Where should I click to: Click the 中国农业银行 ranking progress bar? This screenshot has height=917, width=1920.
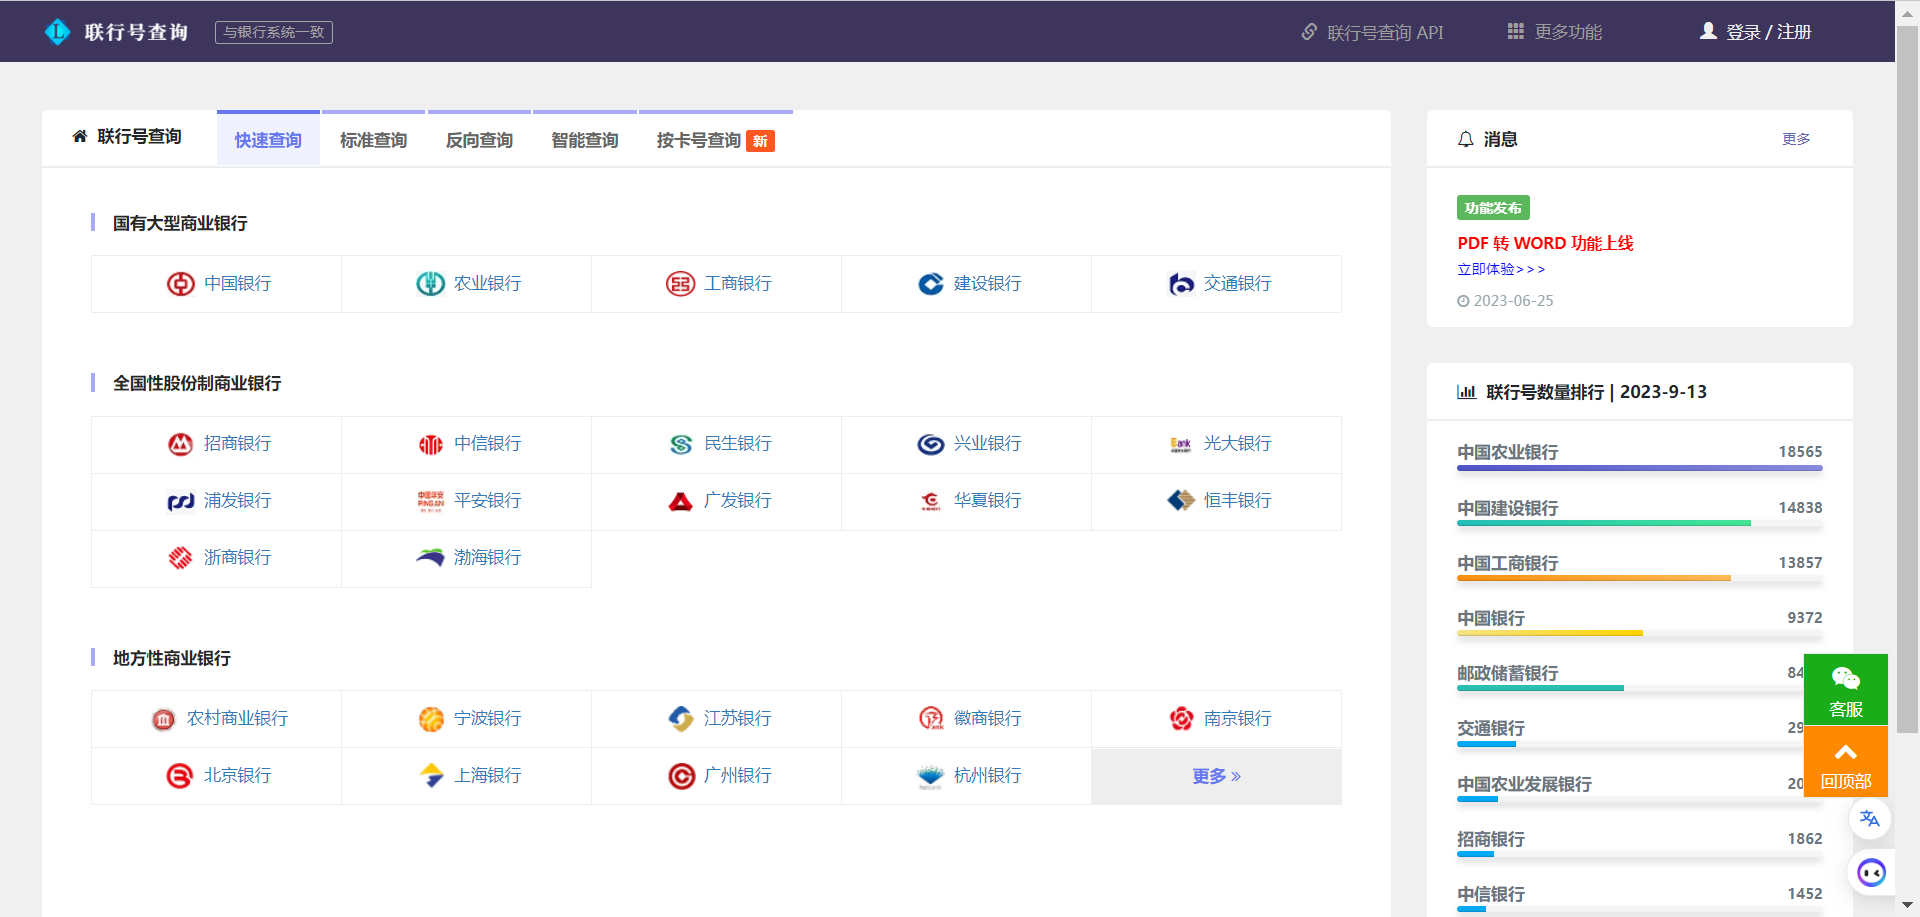click(1639, 468)
